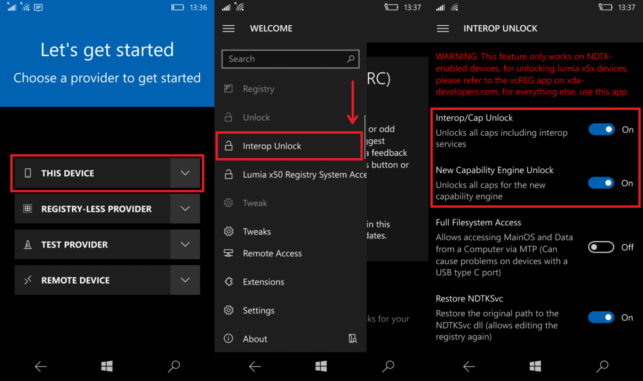Expand the THIS DEVICE chevron
Image resolution: width=643 pixels, height=381 pixels.
185,173
